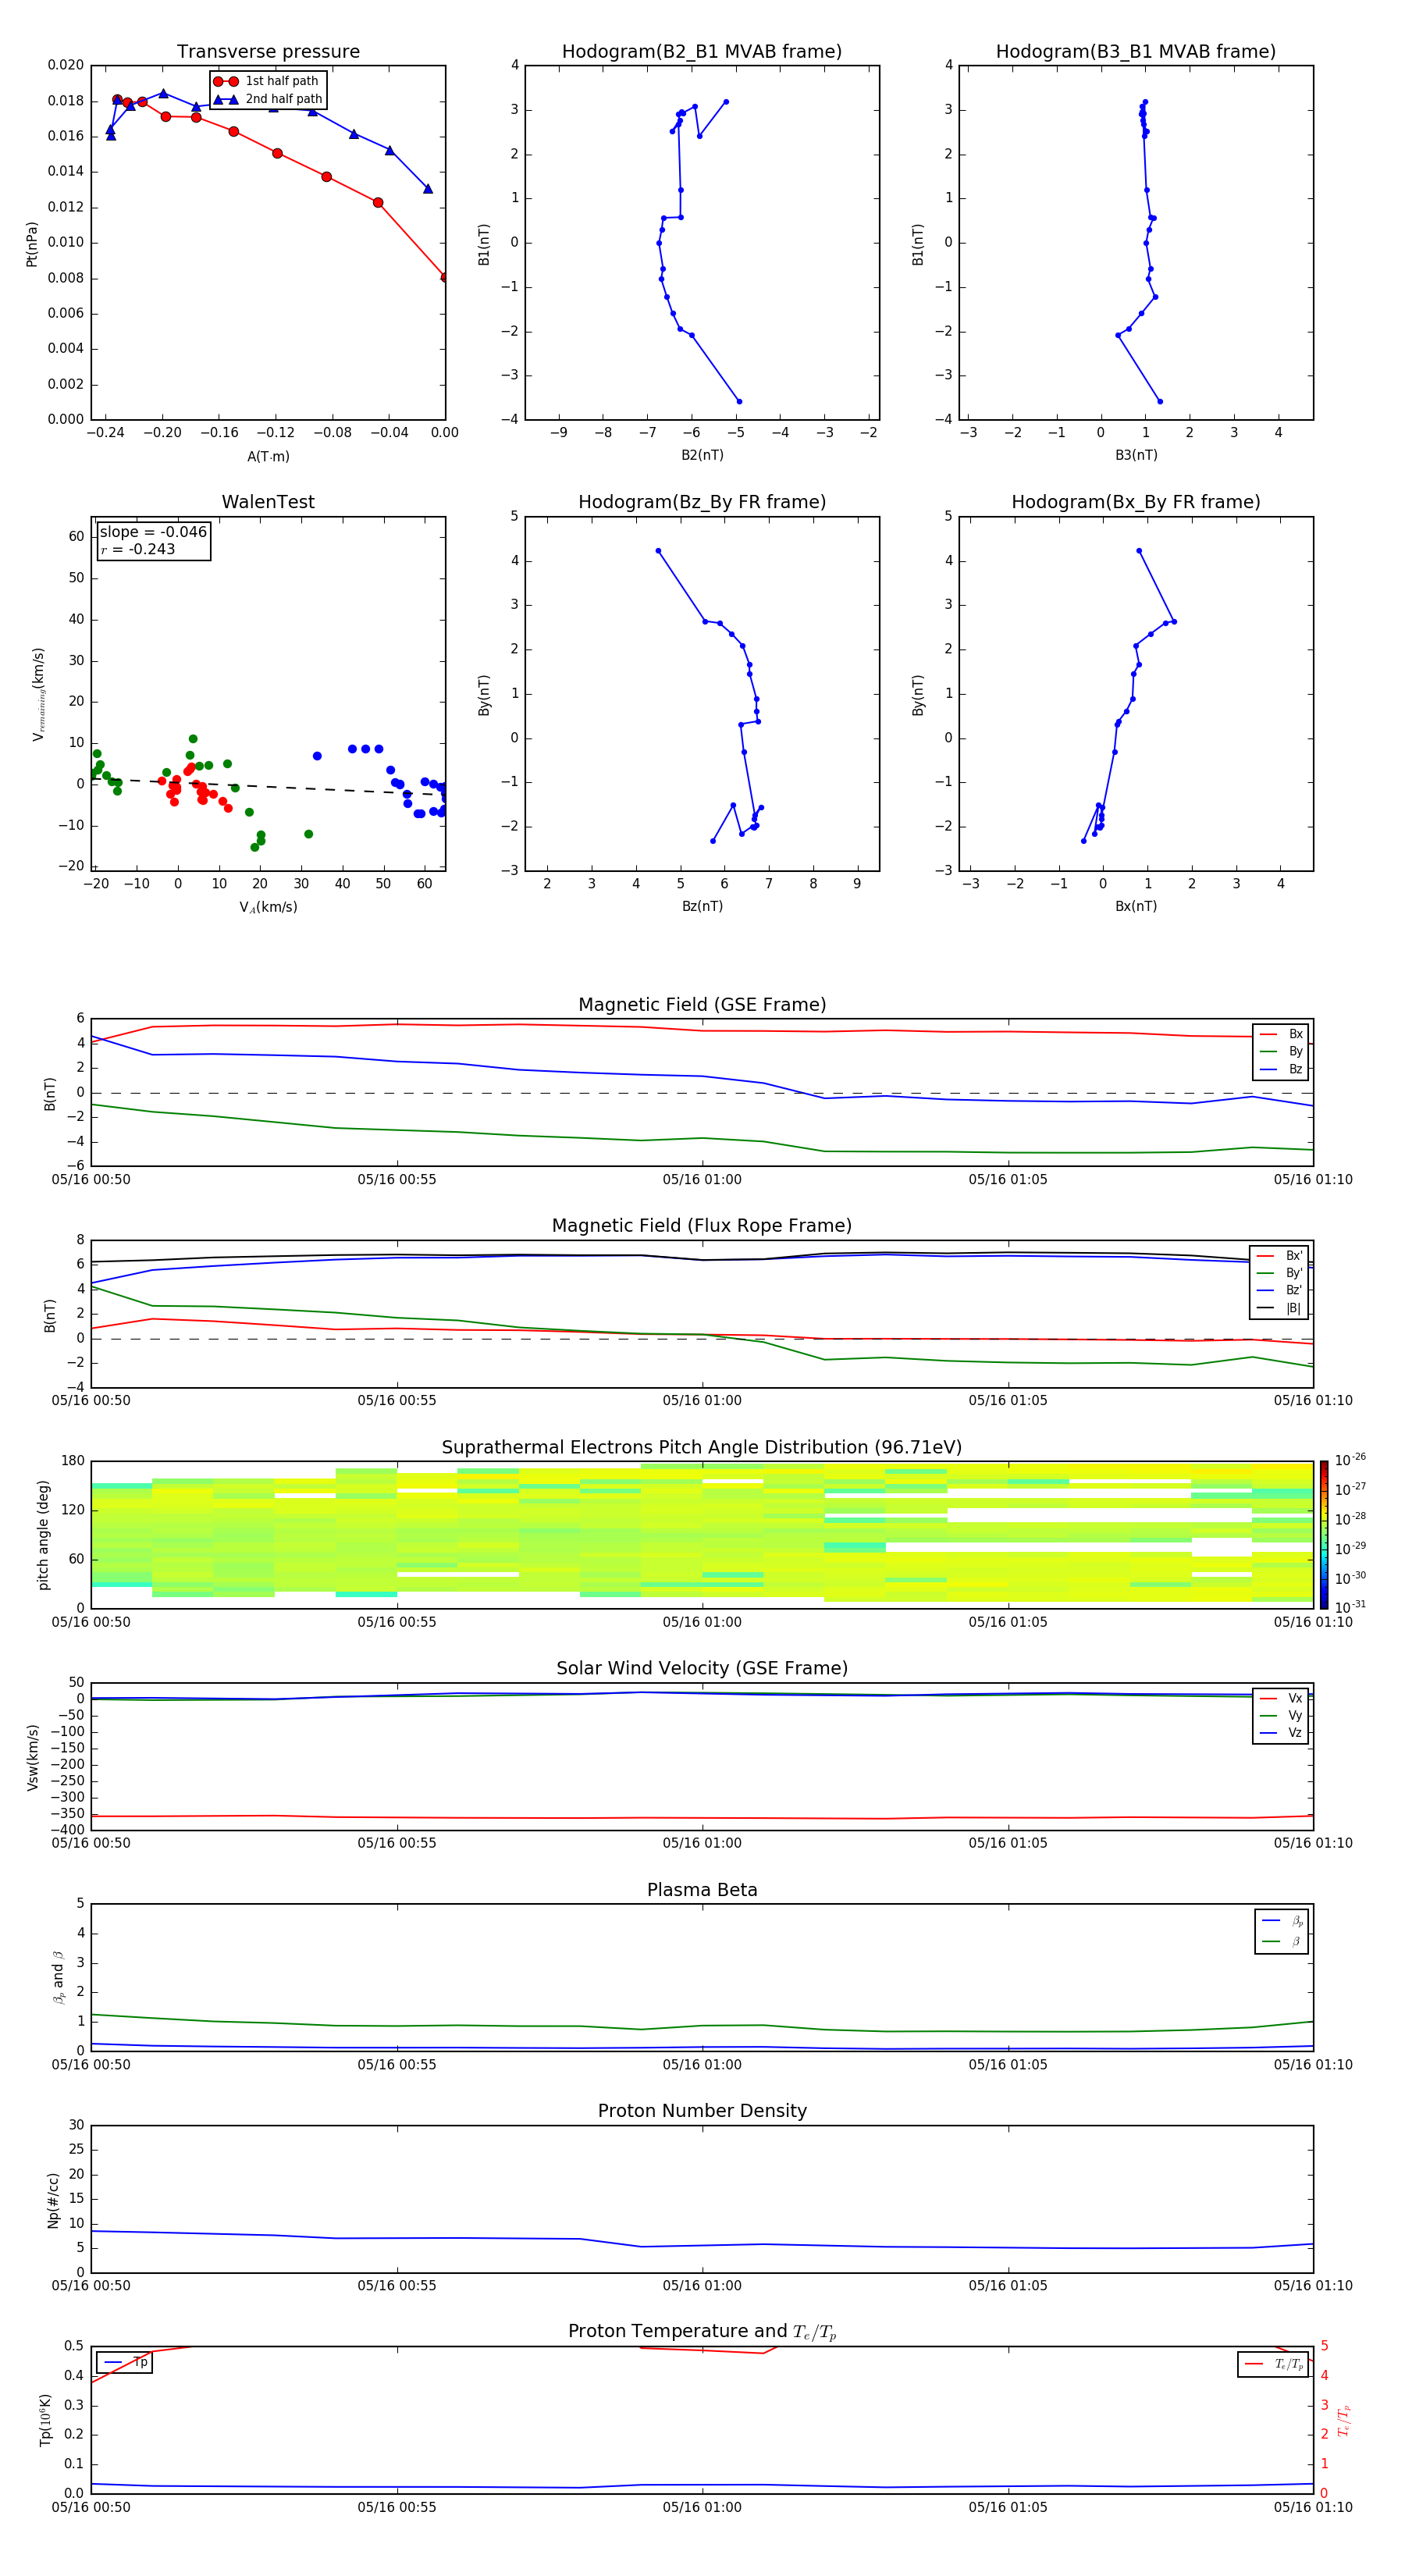This screenshot has height=2576, width=1405.
Task: Select the "2nd half path" legend entry
Action: coord(268,99)
